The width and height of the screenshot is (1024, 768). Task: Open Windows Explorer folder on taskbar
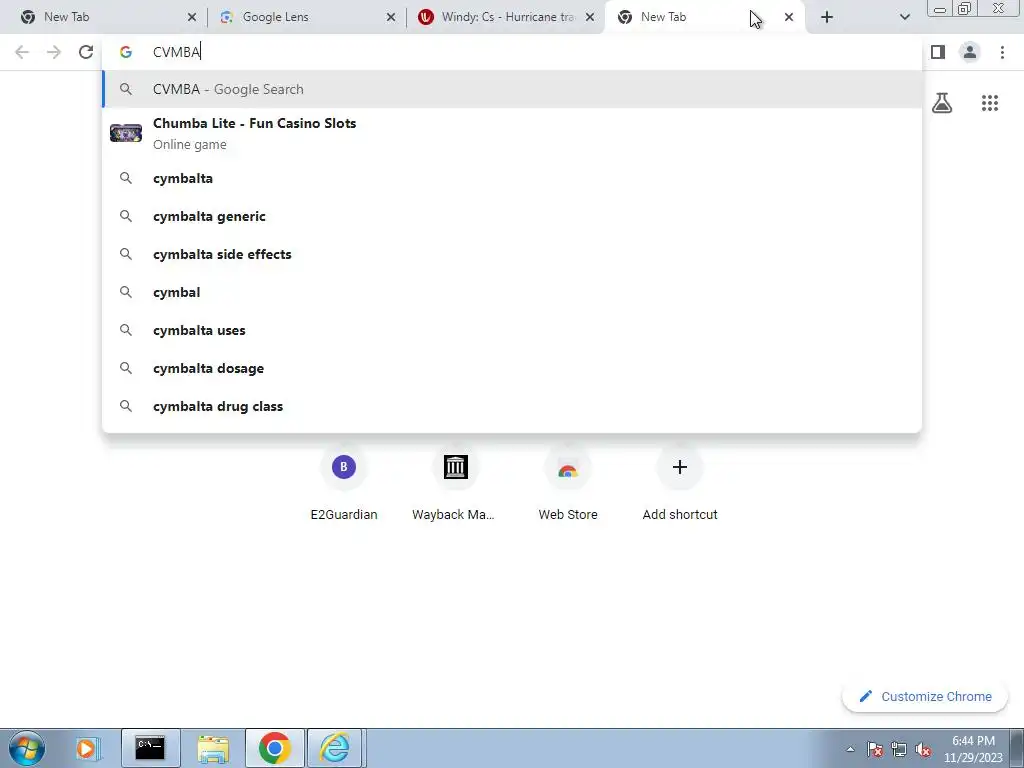tap(213, 748)
